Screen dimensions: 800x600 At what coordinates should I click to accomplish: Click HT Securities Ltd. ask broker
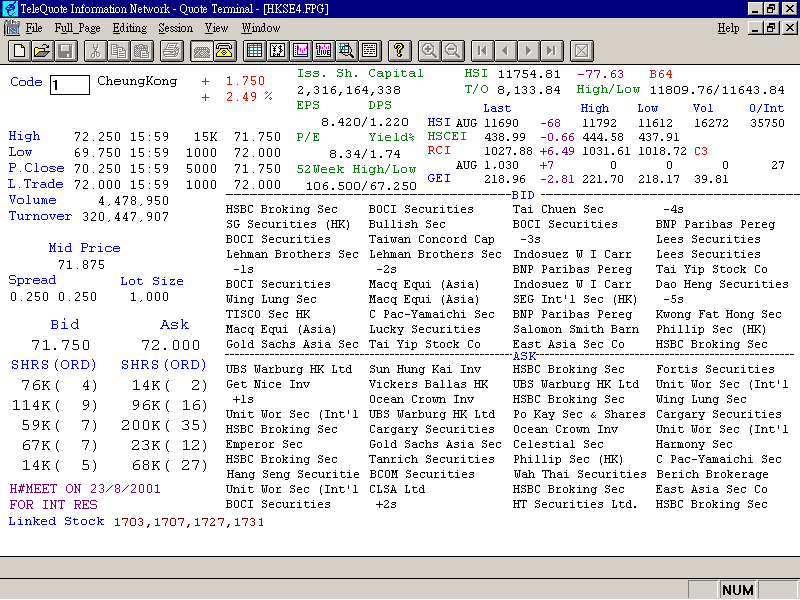coord(575,505)
